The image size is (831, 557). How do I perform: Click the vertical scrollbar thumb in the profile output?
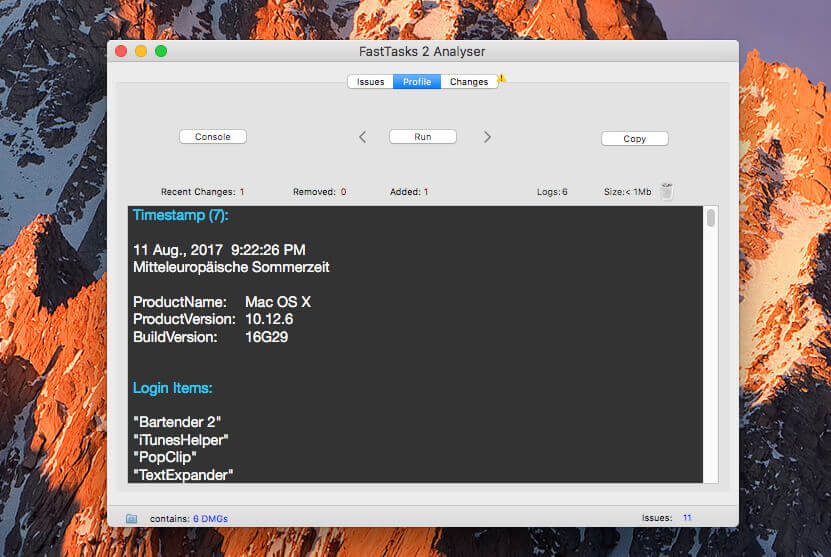pos(711,218)
